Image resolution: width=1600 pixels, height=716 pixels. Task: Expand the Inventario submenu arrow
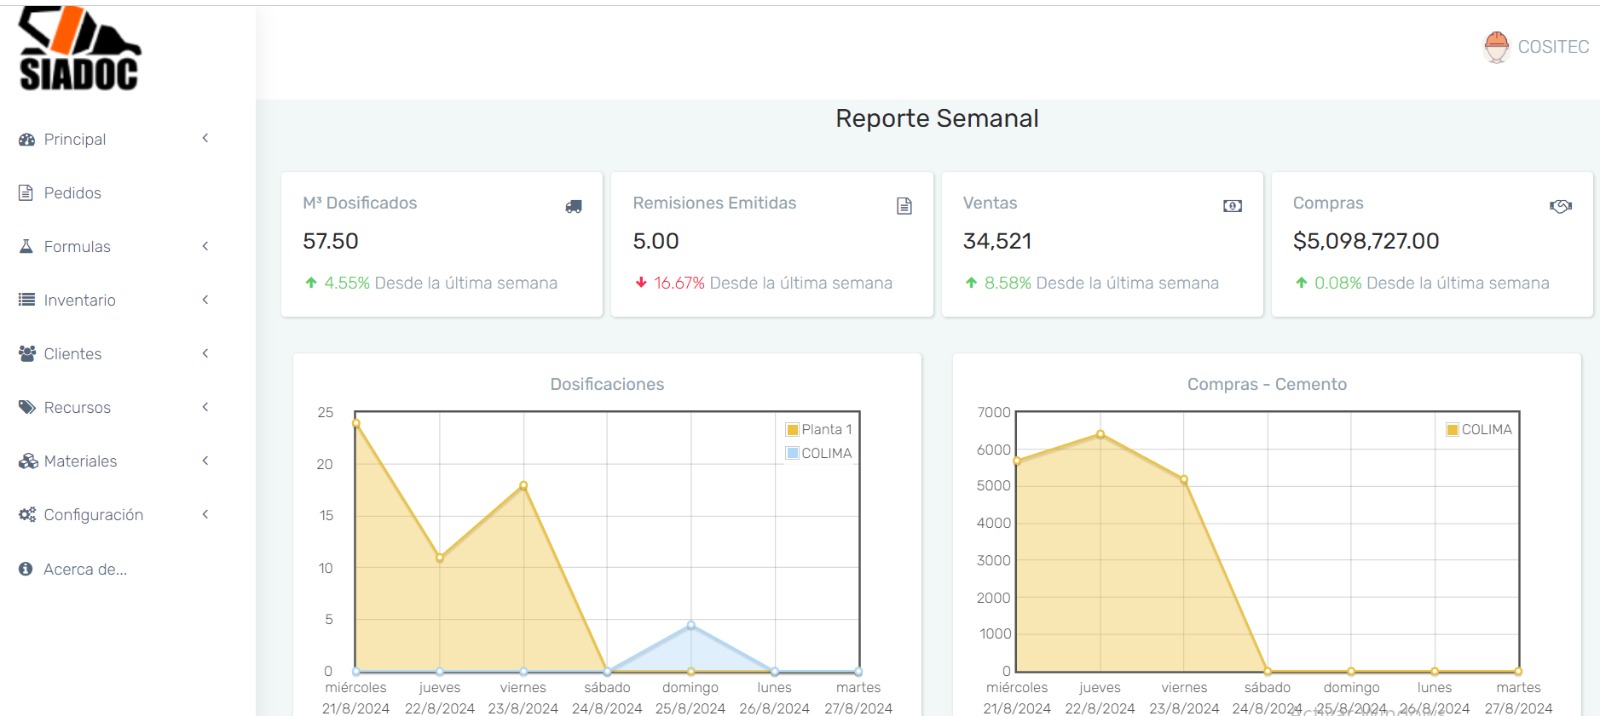(x=205, y=300)
